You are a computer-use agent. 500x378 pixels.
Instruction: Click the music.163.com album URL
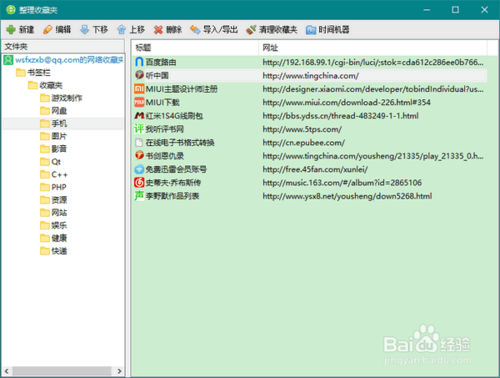click(342, 183)
